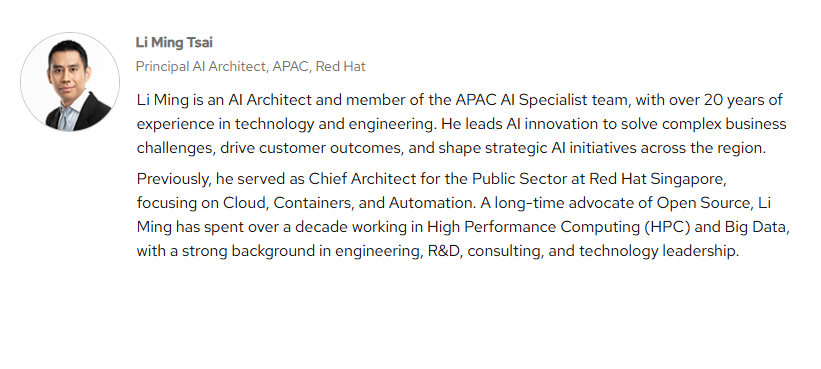This screenshot has height=369, width=821.
Task: Click the 'Principal AI Architect, APAC, Red Hat' subtitle
Action: pos(250,66)
